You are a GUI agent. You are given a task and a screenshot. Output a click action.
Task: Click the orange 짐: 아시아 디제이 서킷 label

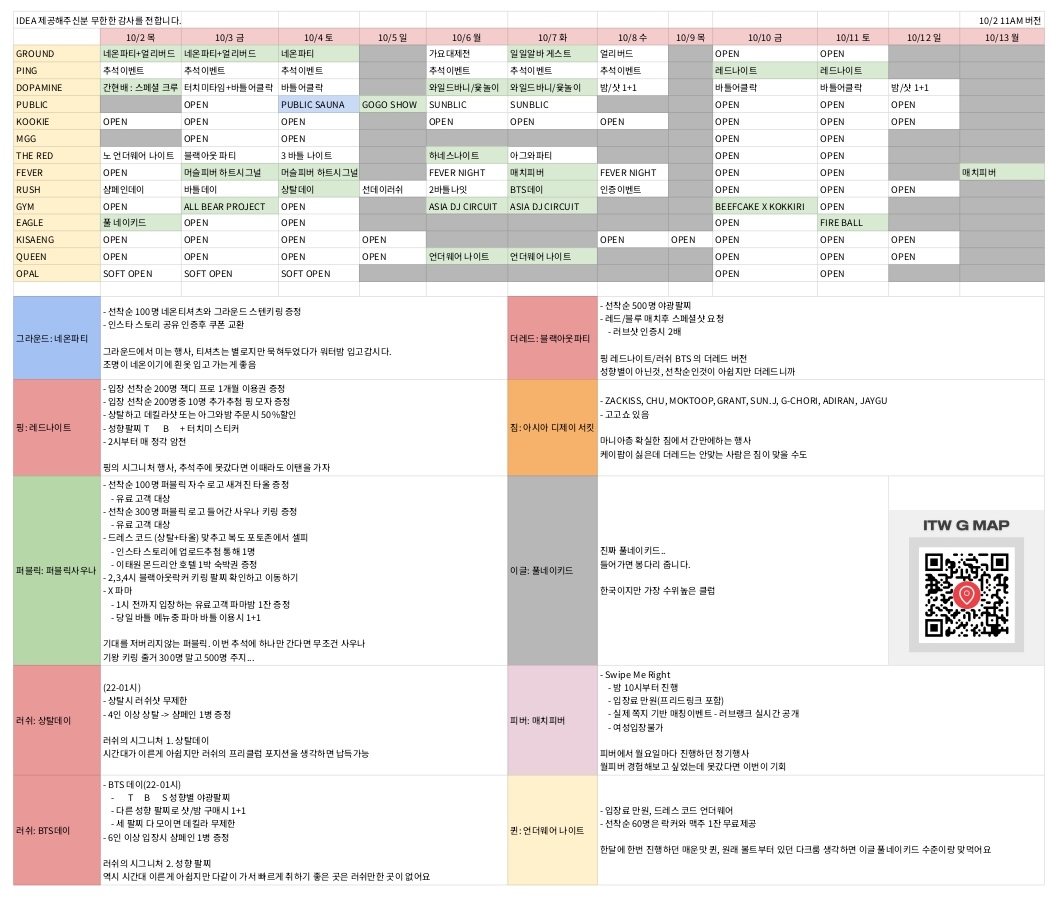click(x=553, y=427)
